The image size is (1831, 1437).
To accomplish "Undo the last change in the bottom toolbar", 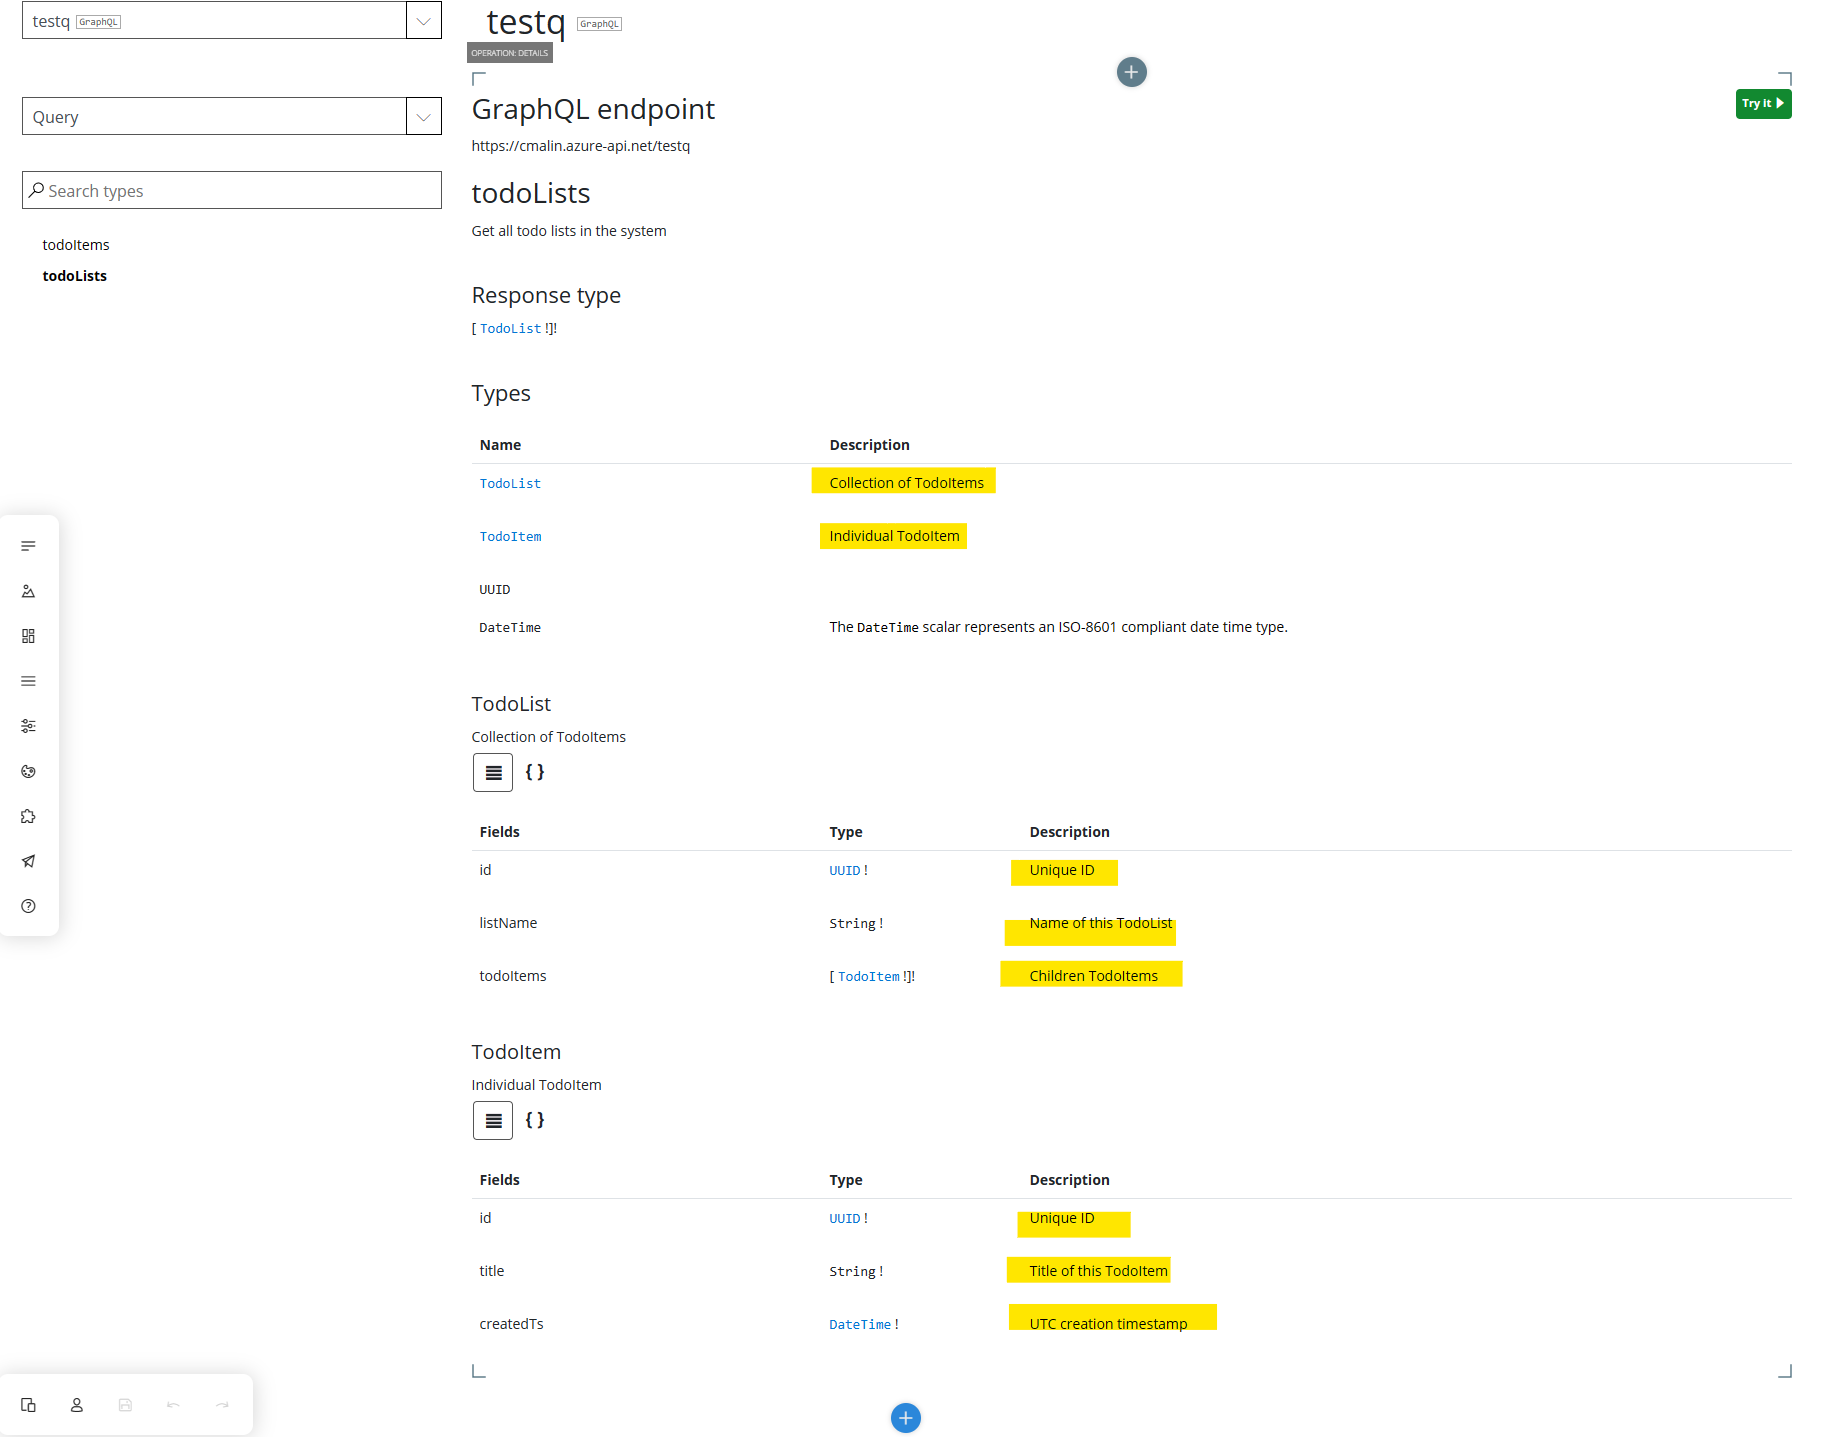I will [x=174, y=1405].
